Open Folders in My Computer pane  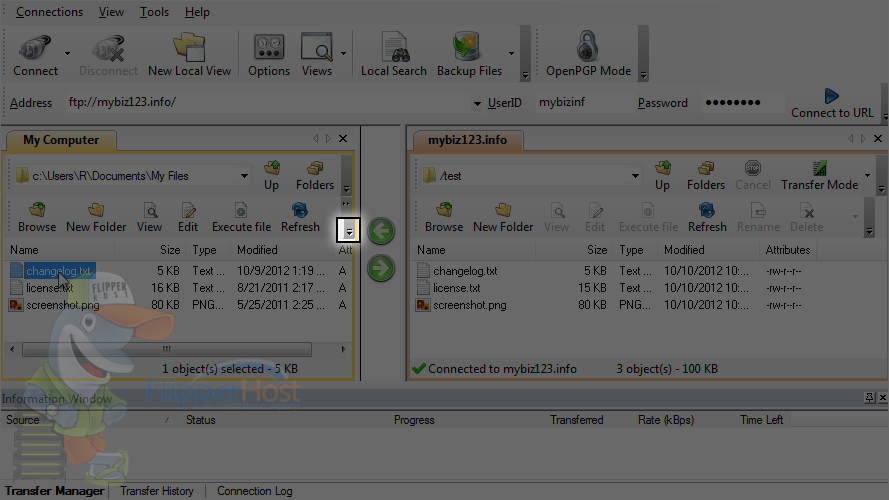coord(315,176)
